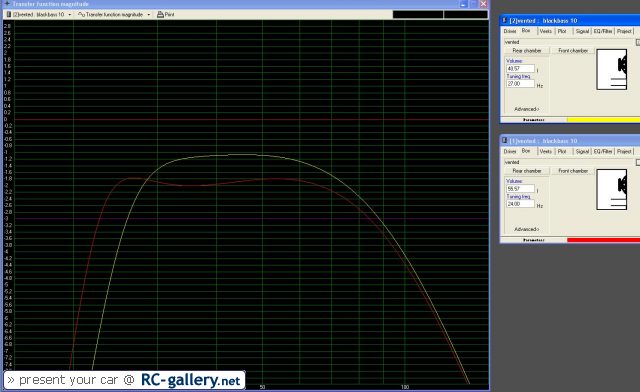
Task: Click the [1]vented project window title icon
Action: pyautogui.click(x=504, y=140)
